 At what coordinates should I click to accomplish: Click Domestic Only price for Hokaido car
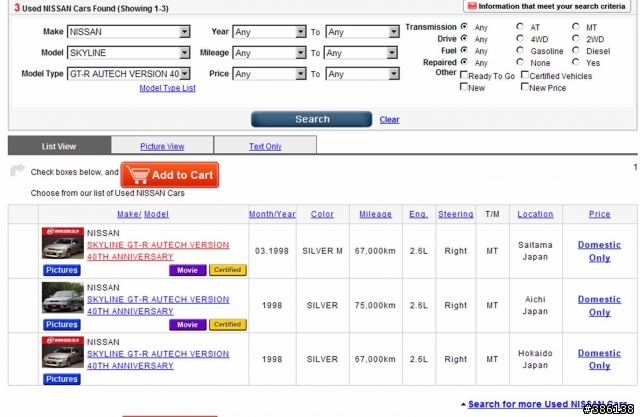pyautogui.click(x=600, y=359)
